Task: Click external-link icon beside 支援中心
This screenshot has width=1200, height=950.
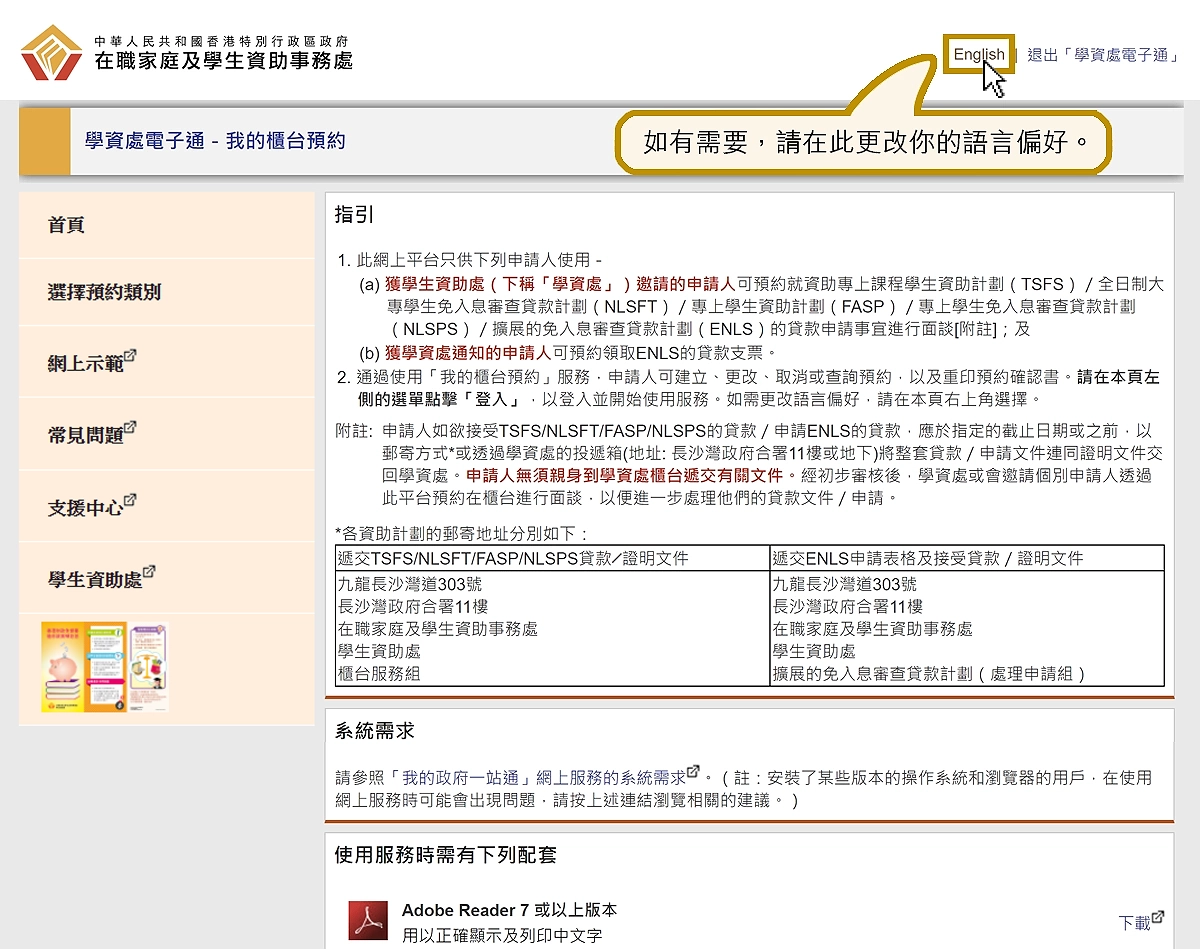Action: click(130, 500)
